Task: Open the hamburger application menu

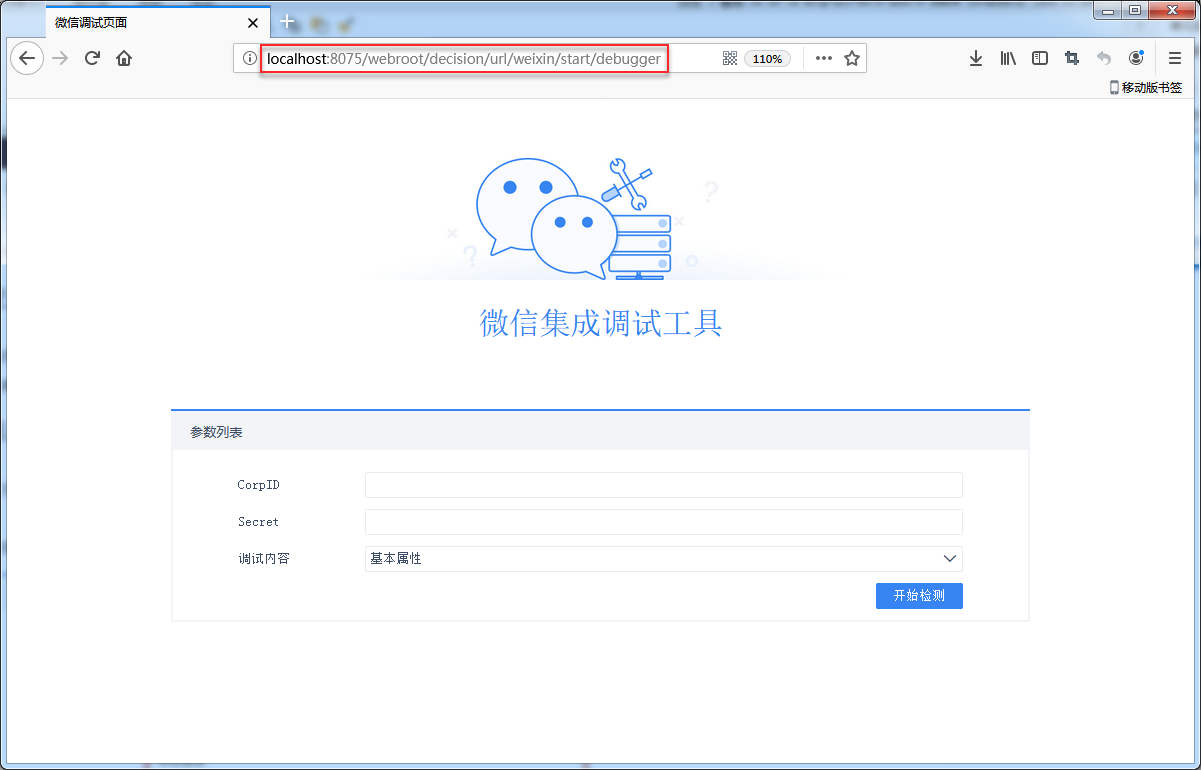Action: [1175, 59]
